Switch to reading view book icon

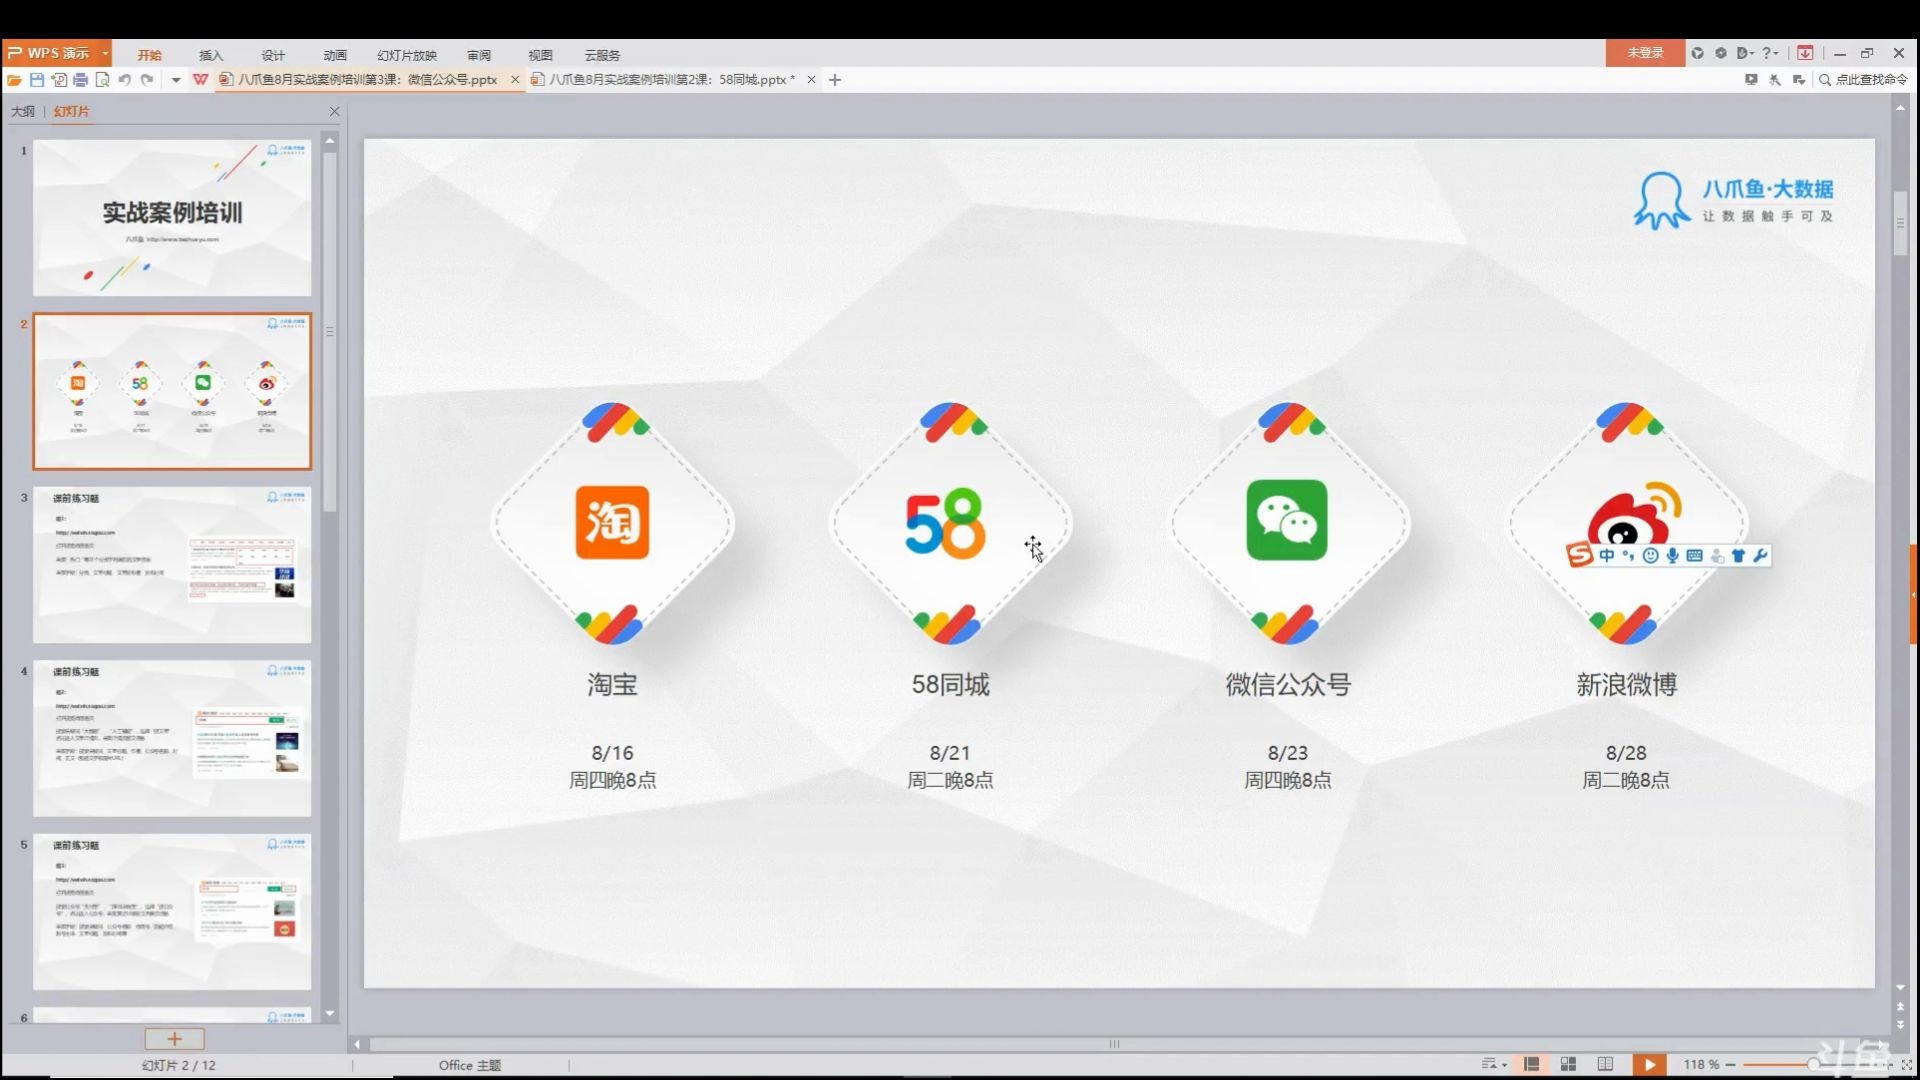click(1605, 1064)
